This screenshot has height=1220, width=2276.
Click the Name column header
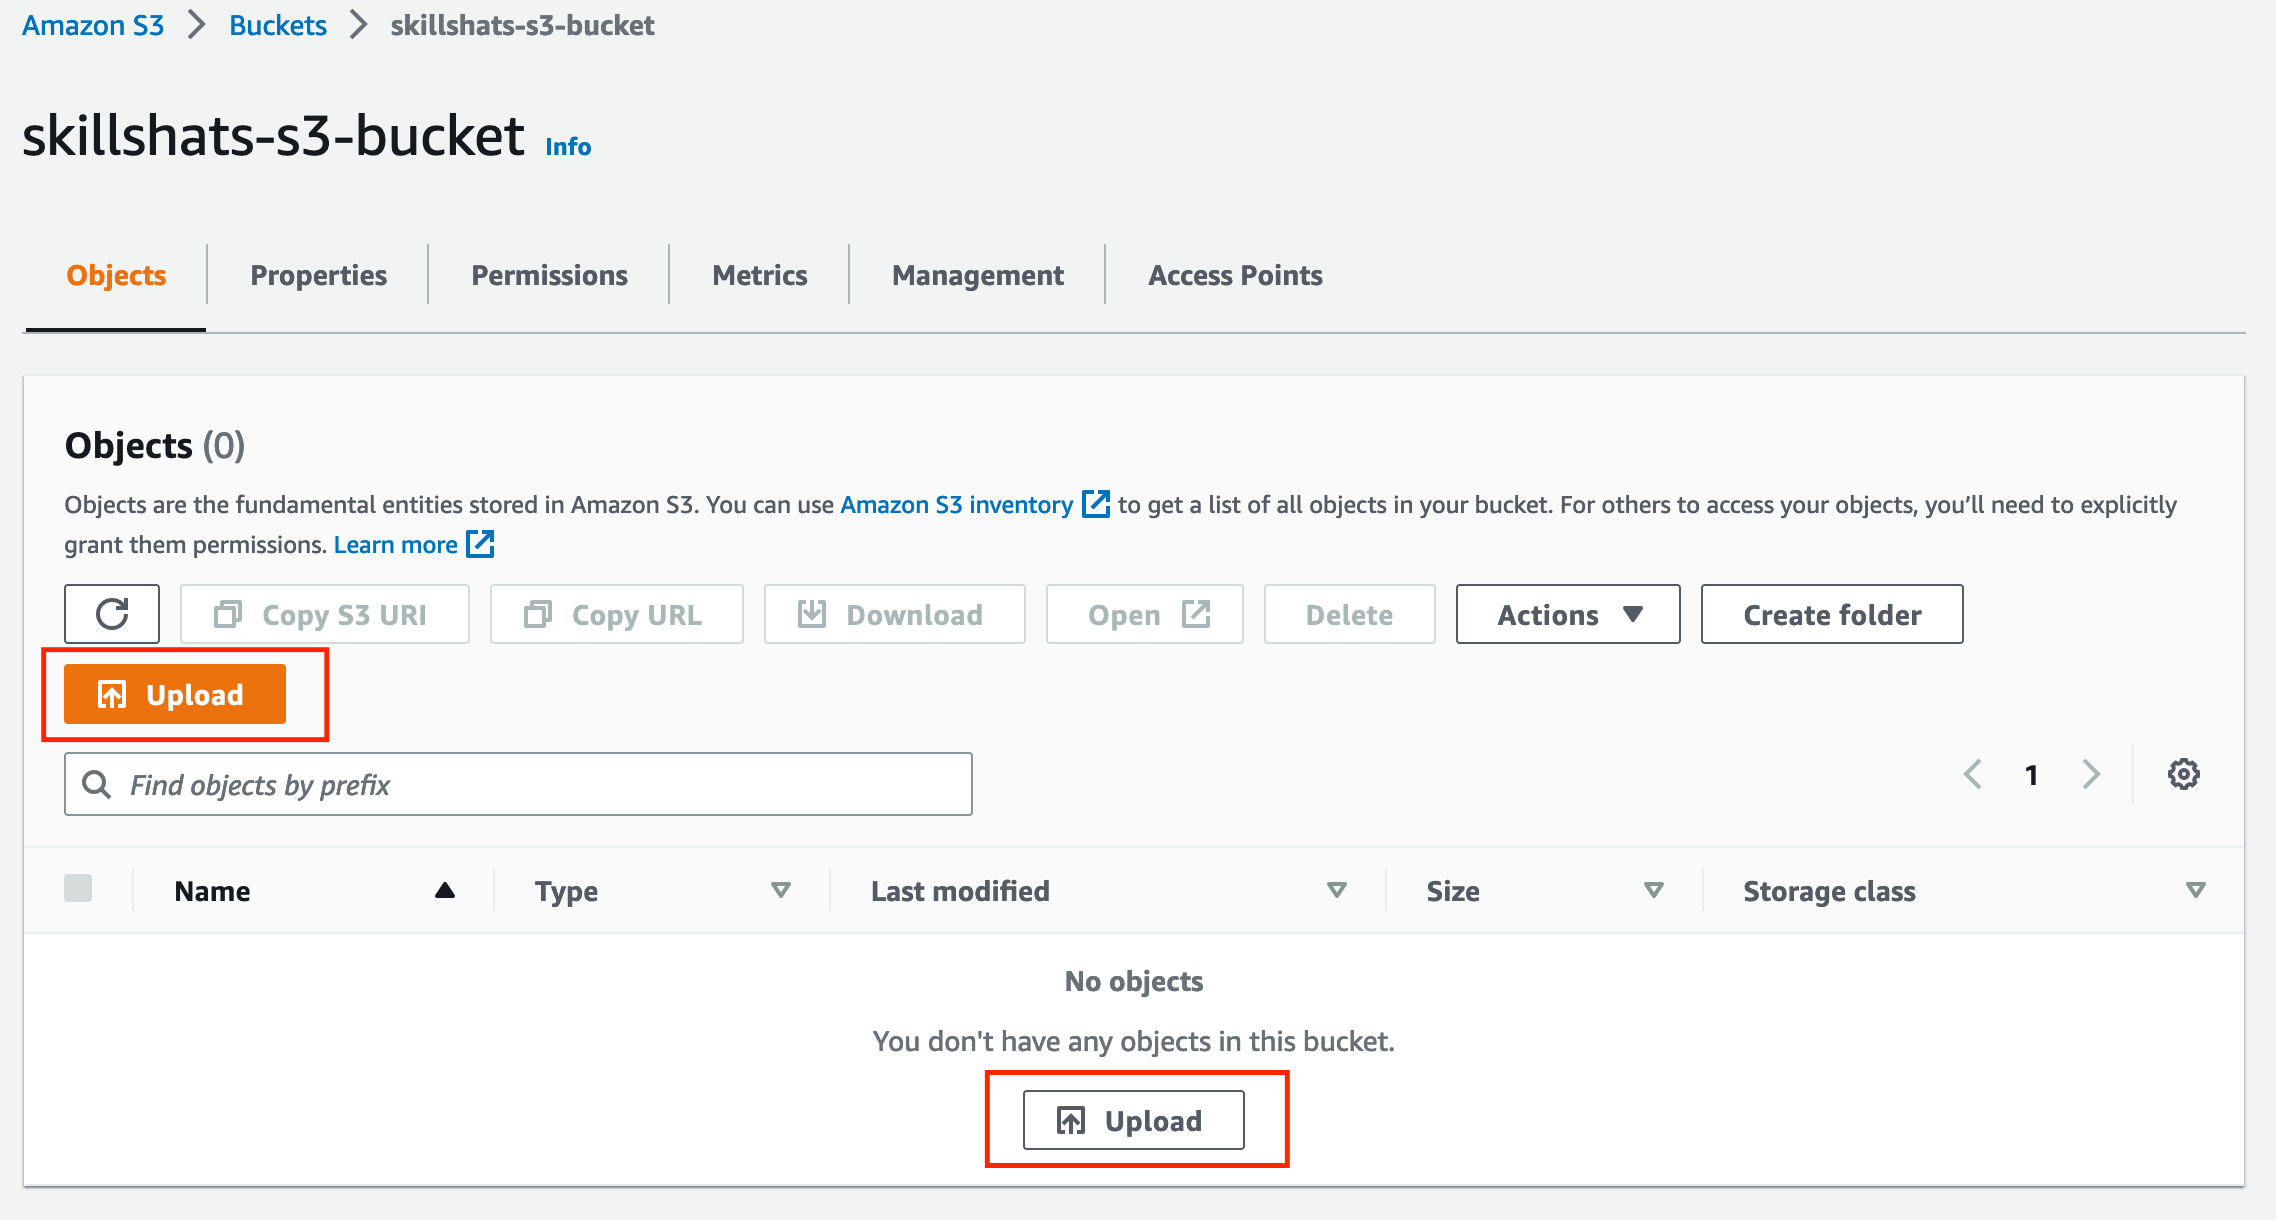212,890
